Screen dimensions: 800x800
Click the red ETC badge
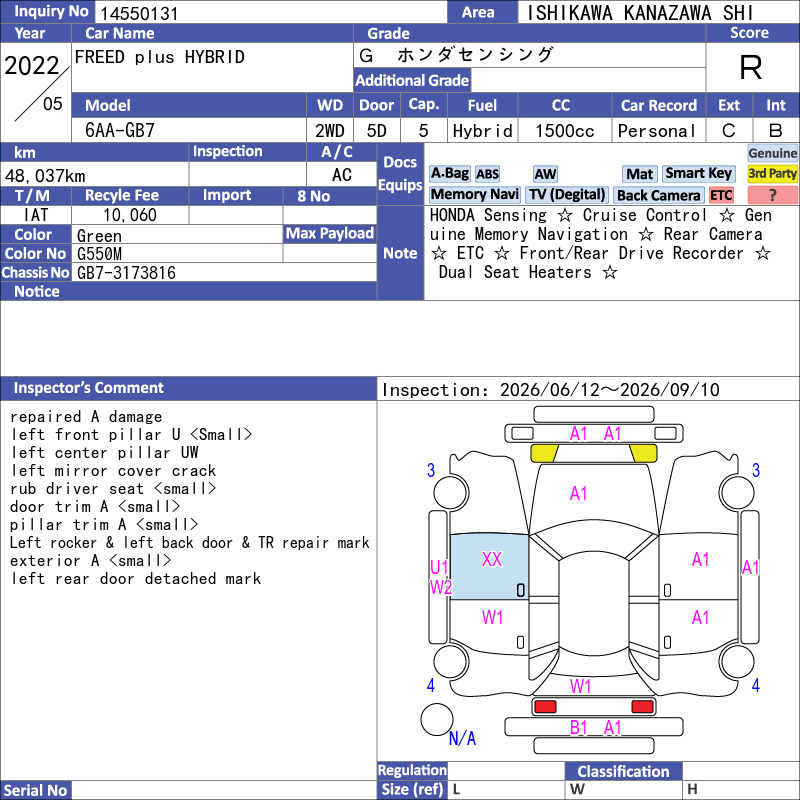[721, 195]
